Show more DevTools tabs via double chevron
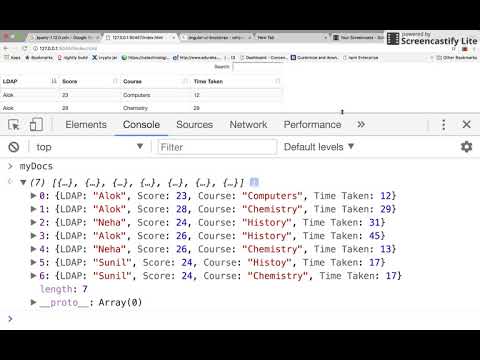 tap(361, 125)
